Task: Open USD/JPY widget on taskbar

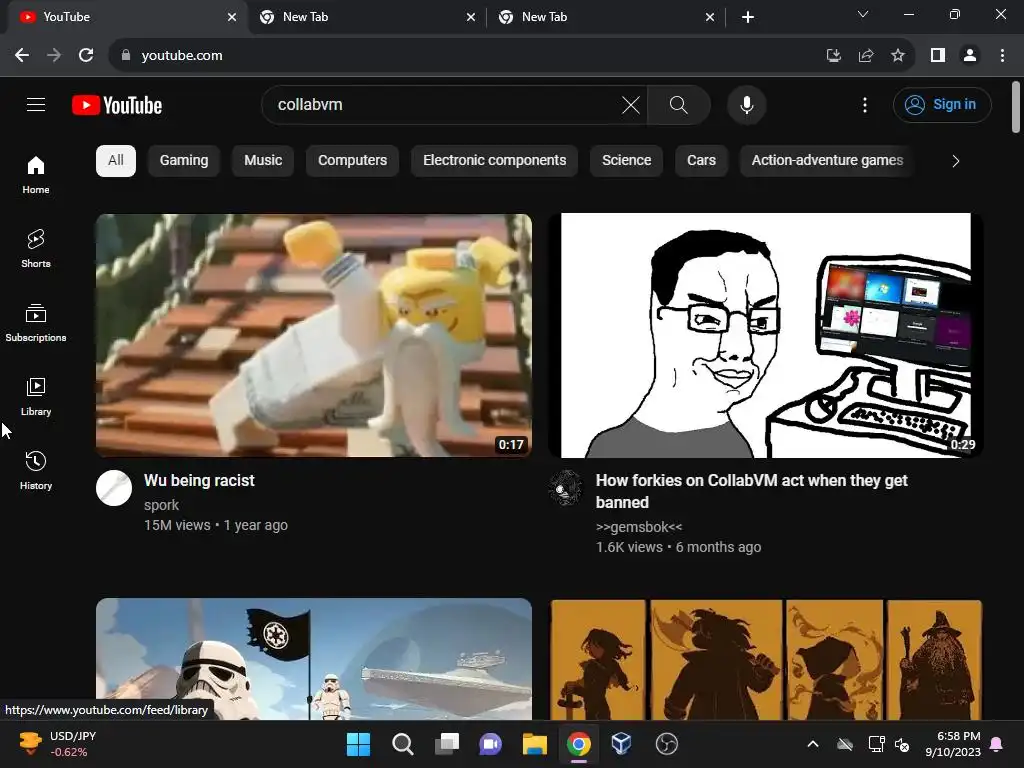Action: (x=57, y=744)
